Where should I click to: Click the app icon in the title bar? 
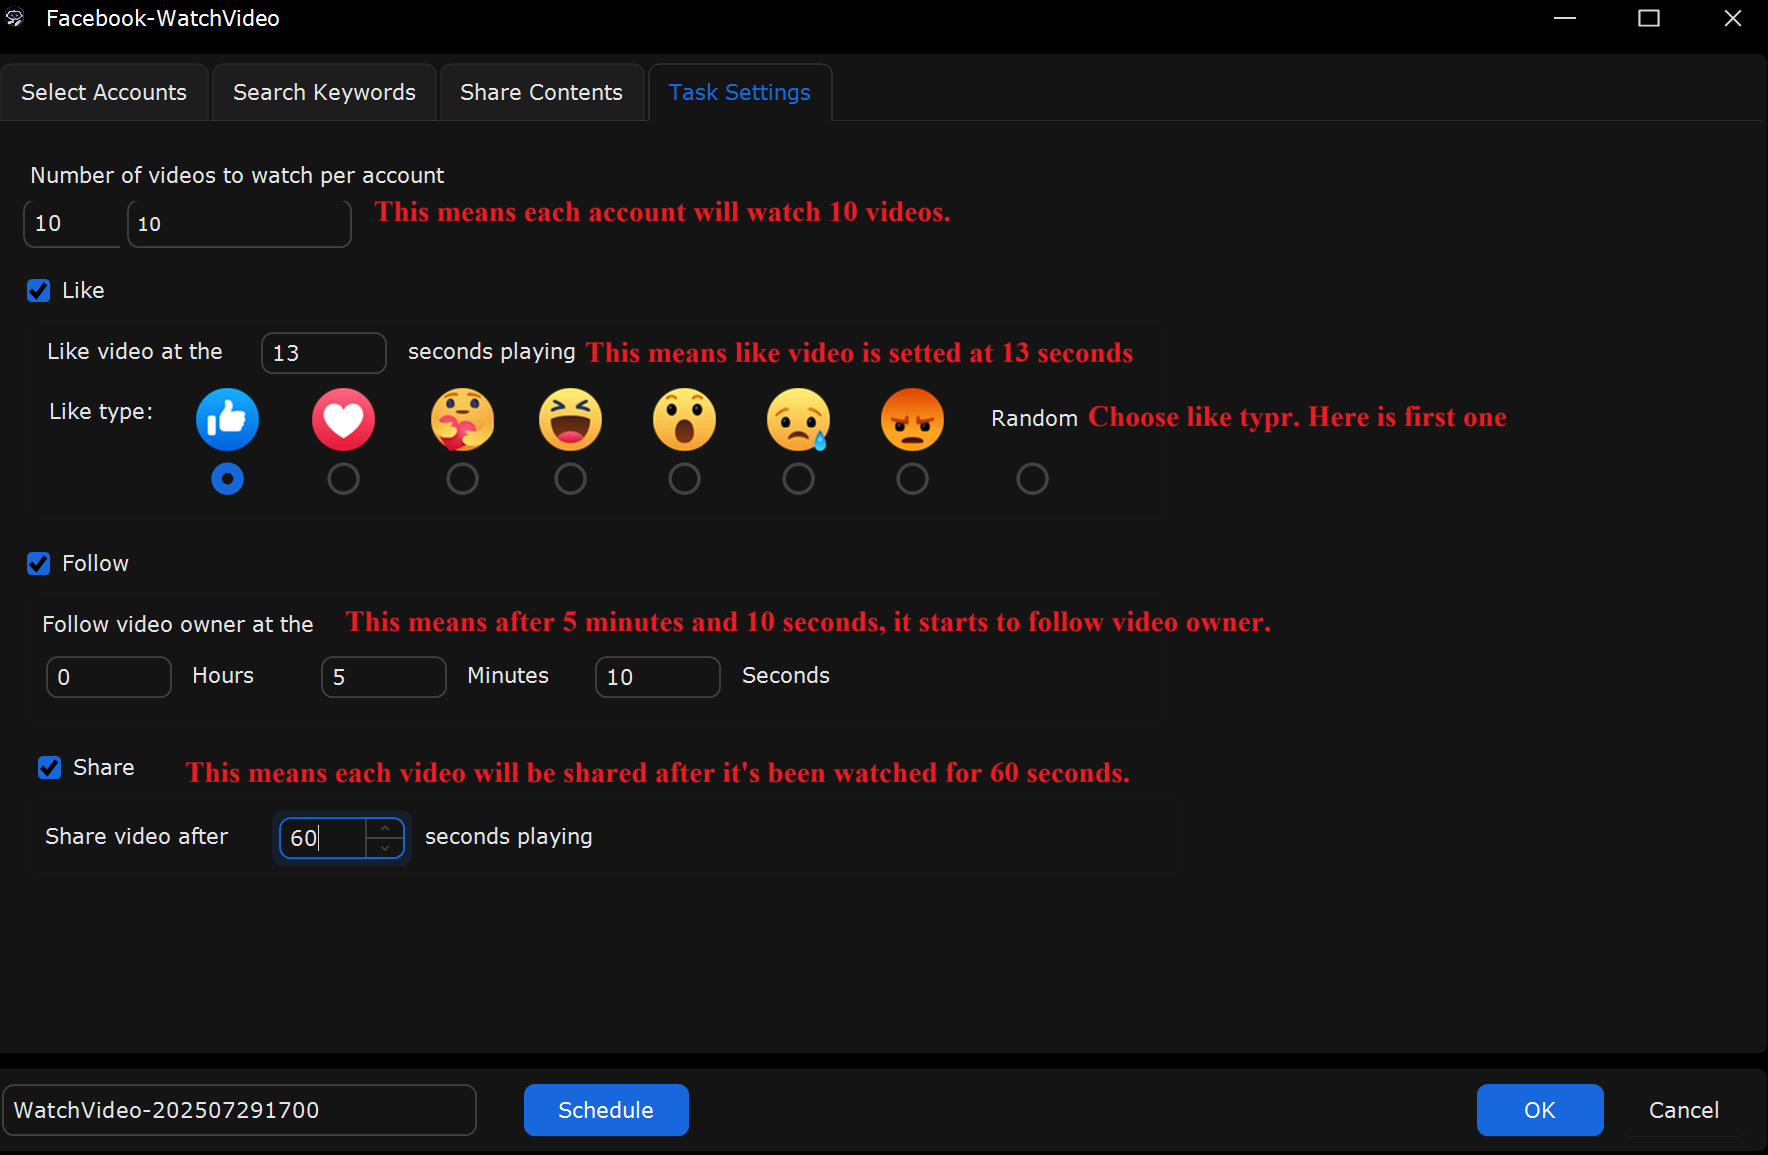15,18
